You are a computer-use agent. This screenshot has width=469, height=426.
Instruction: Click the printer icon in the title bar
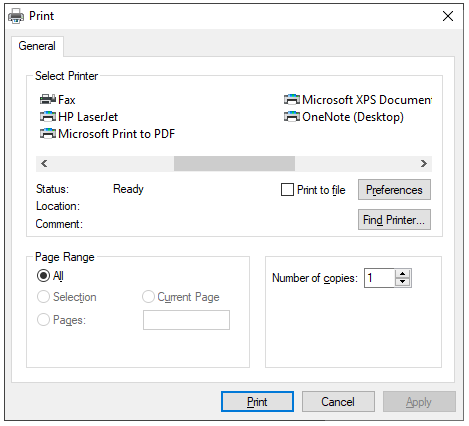[16, 16]
